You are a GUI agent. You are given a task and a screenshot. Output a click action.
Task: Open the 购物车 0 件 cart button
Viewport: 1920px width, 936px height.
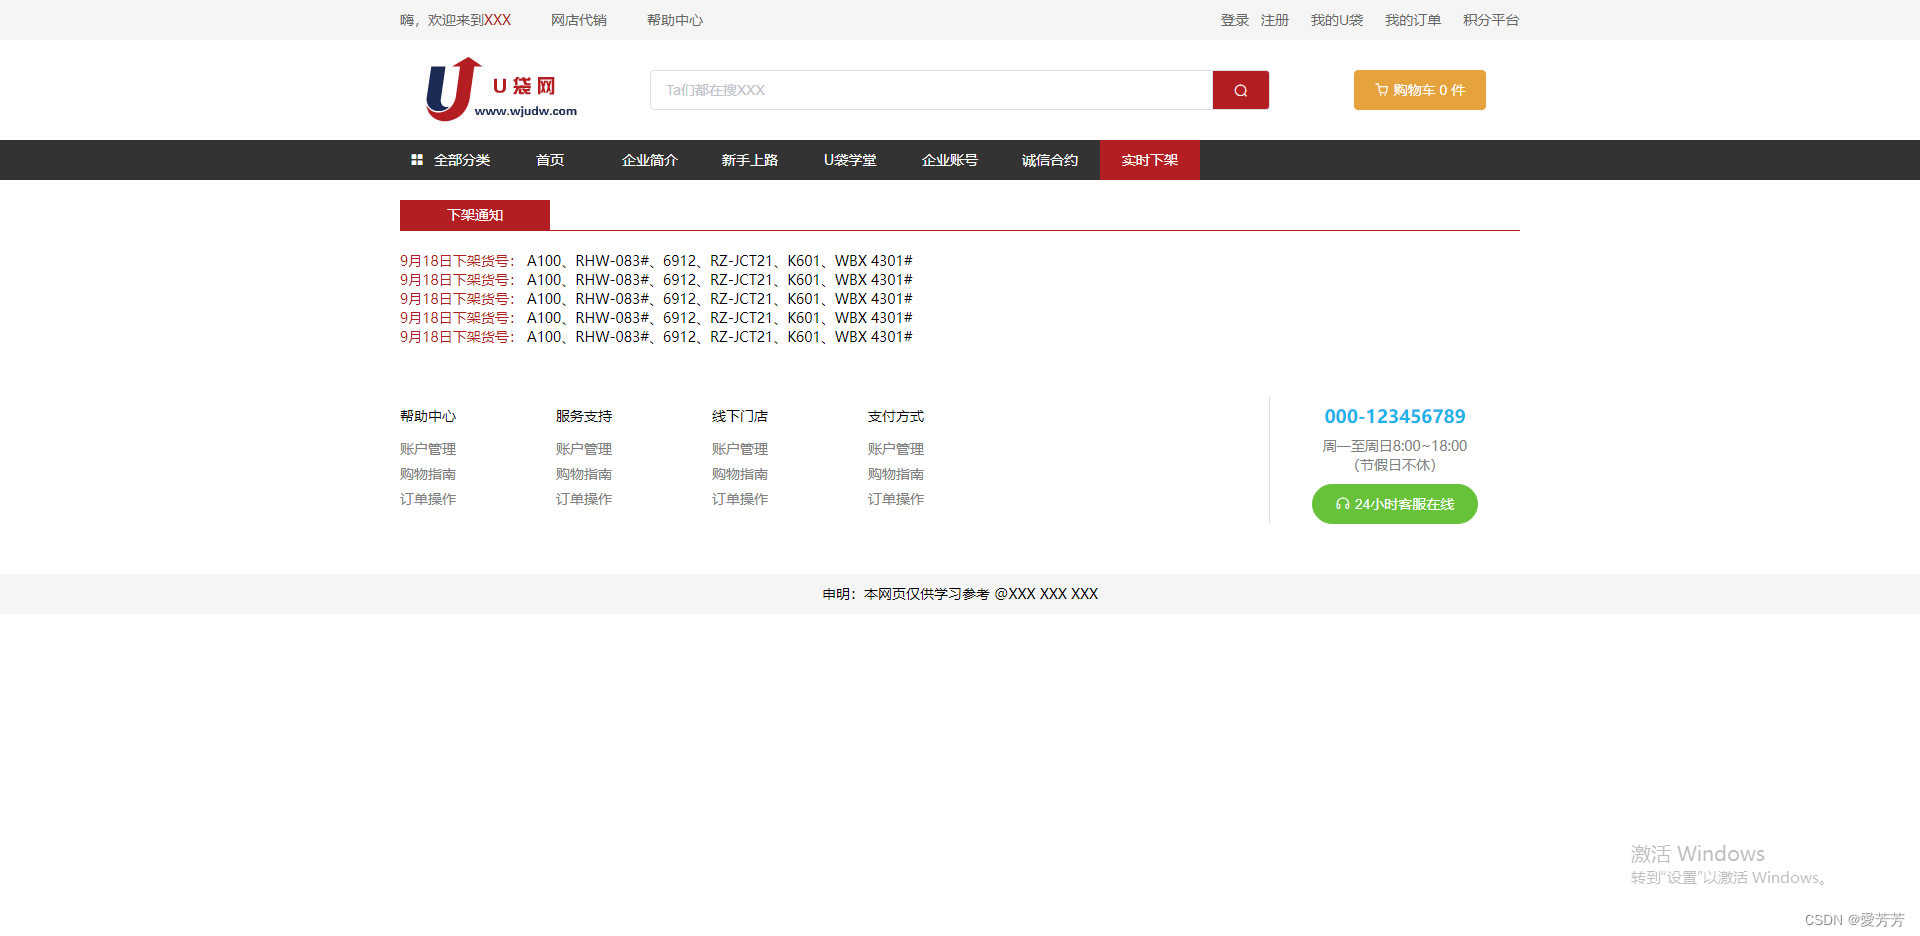1419,90
